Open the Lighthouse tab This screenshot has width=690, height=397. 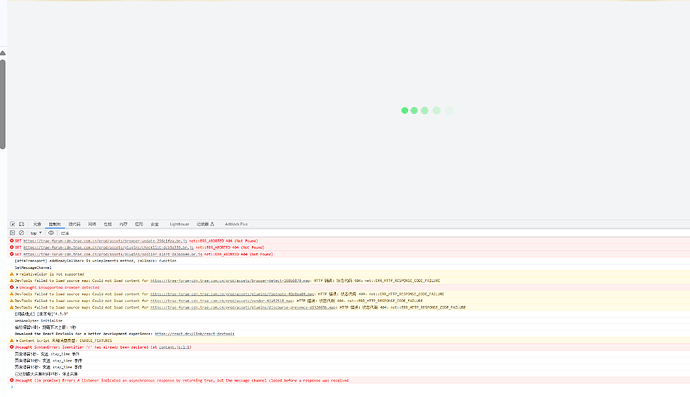[x=179, y=224]
